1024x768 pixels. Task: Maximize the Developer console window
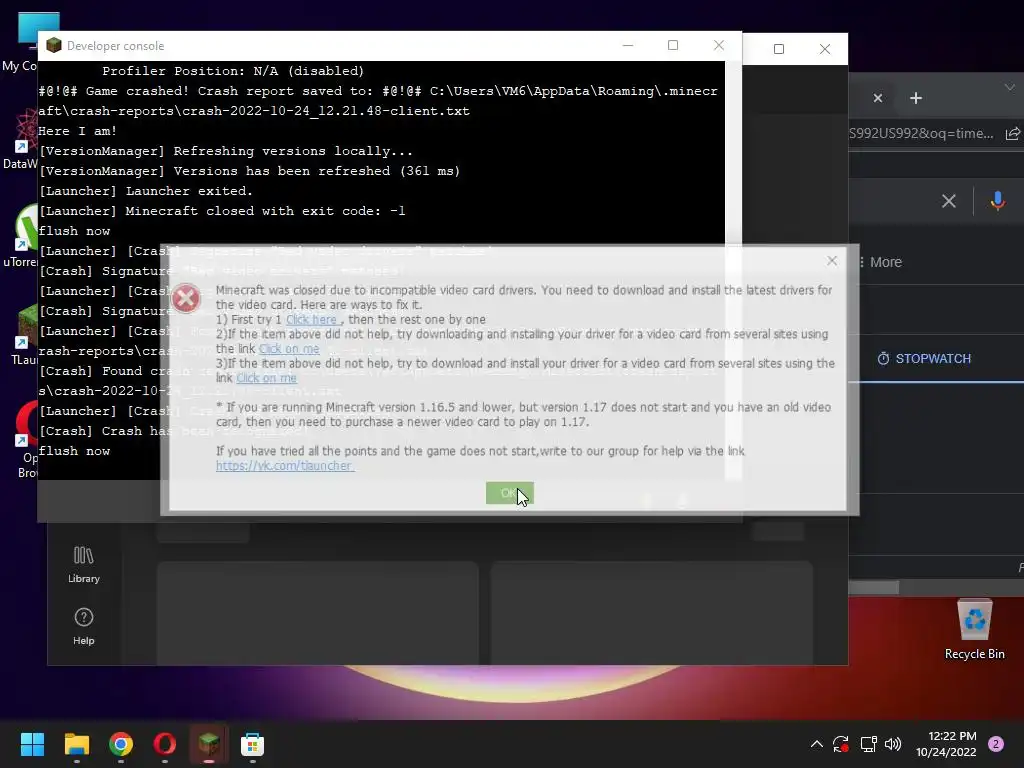pos(673,45)
